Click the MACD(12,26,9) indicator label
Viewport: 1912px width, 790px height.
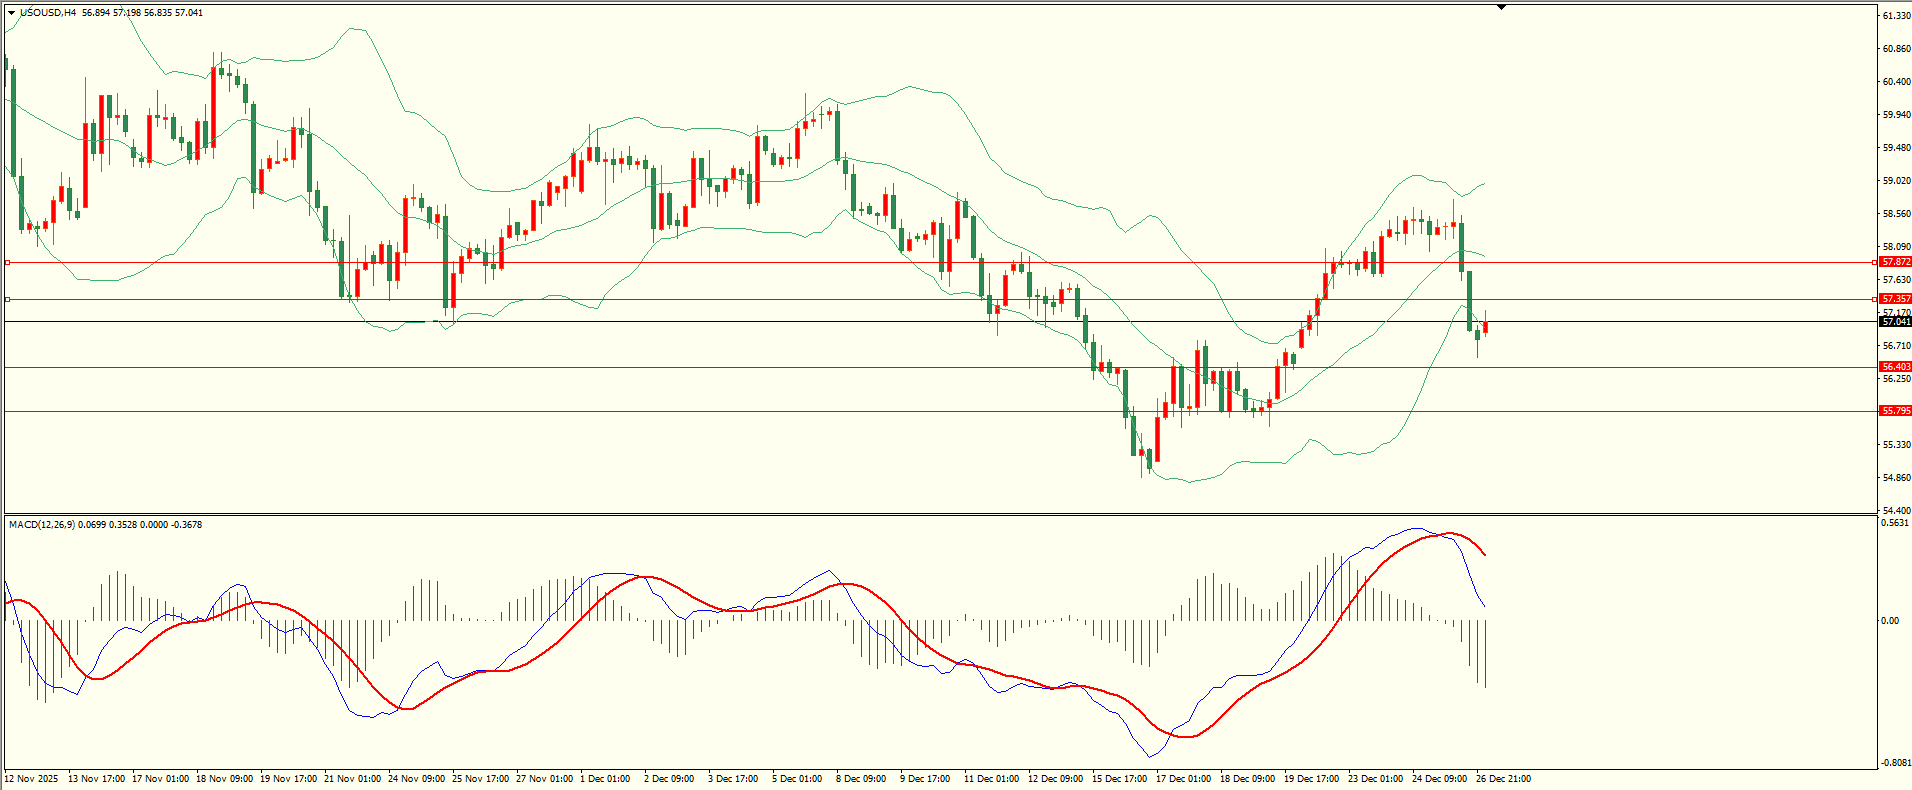click(40, 525)
